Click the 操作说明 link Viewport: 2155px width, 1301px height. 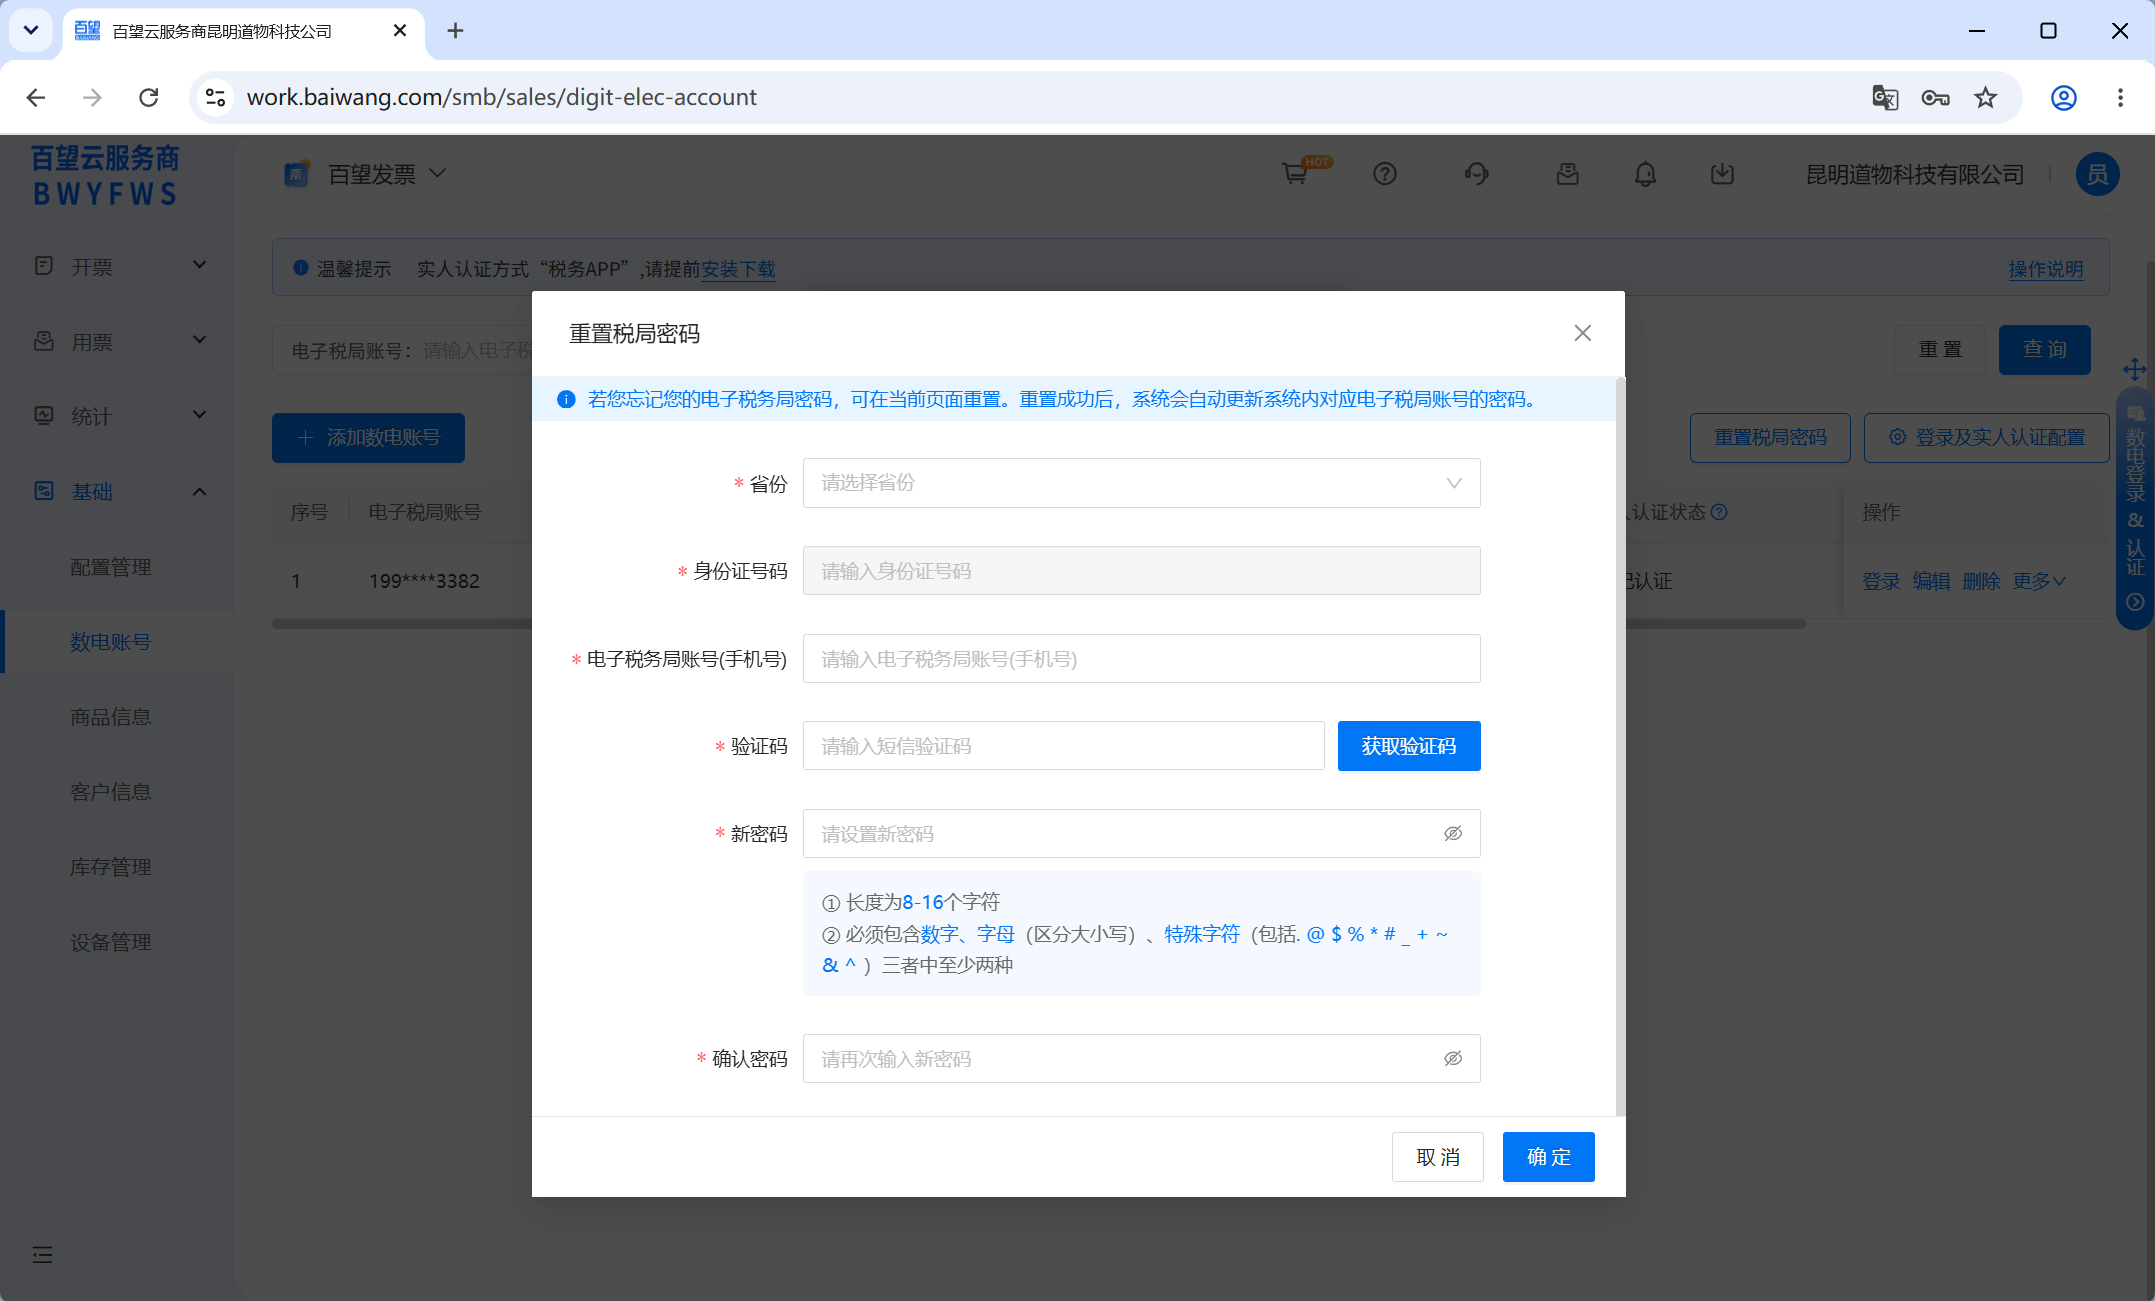tap(2046, 269)
